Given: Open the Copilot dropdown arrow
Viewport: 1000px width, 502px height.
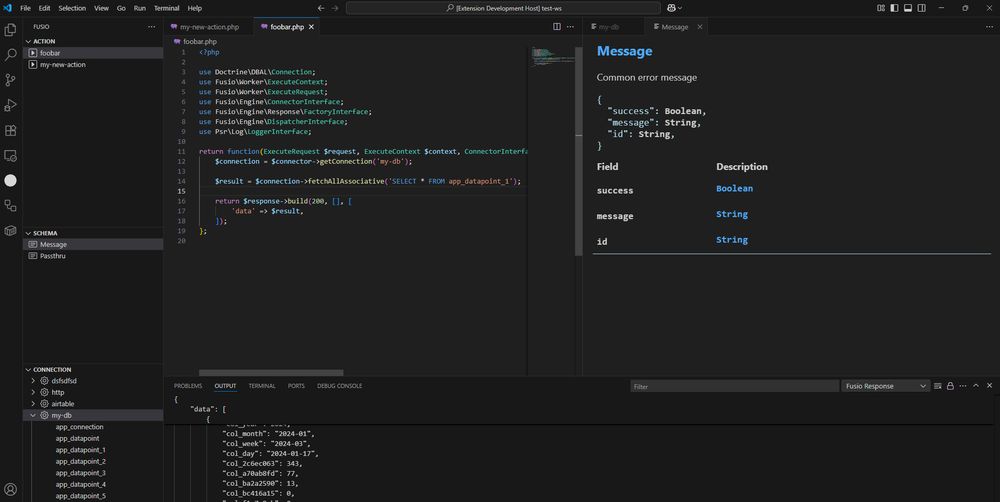Looking at the screenshot, I should 680,8.
